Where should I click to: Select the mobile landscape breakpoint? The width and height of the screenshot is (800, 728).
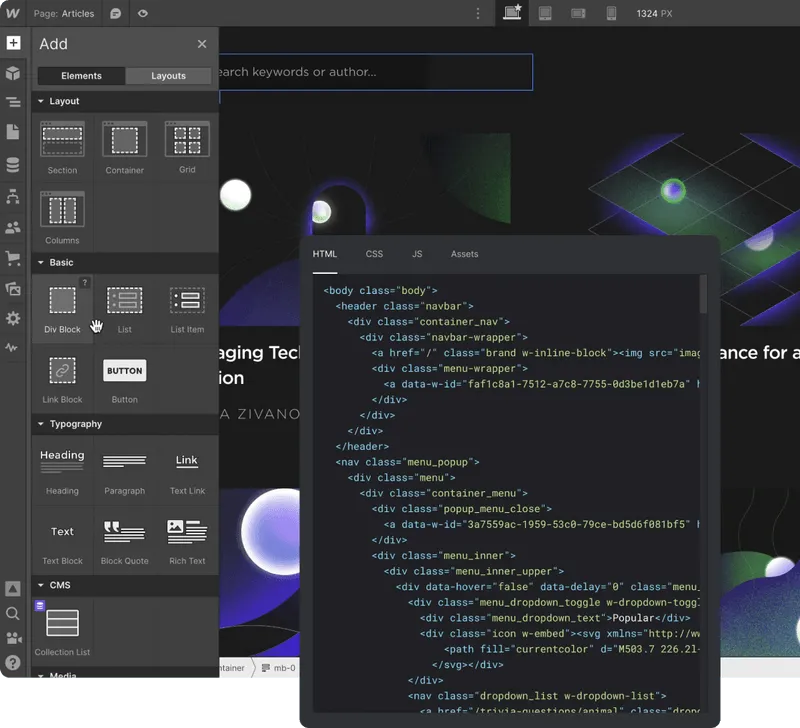(578, 13)
